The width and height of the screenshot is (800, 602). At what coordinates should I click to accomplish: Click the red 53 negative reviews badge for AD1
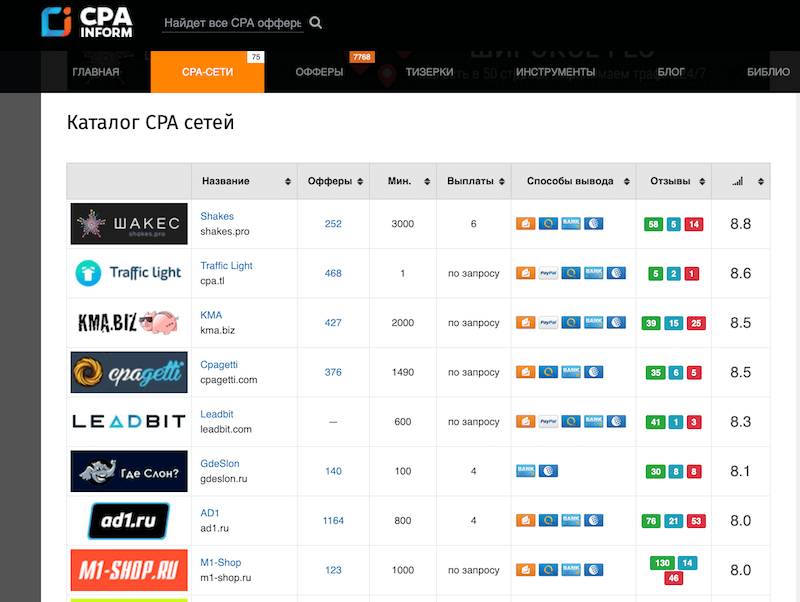696,521
